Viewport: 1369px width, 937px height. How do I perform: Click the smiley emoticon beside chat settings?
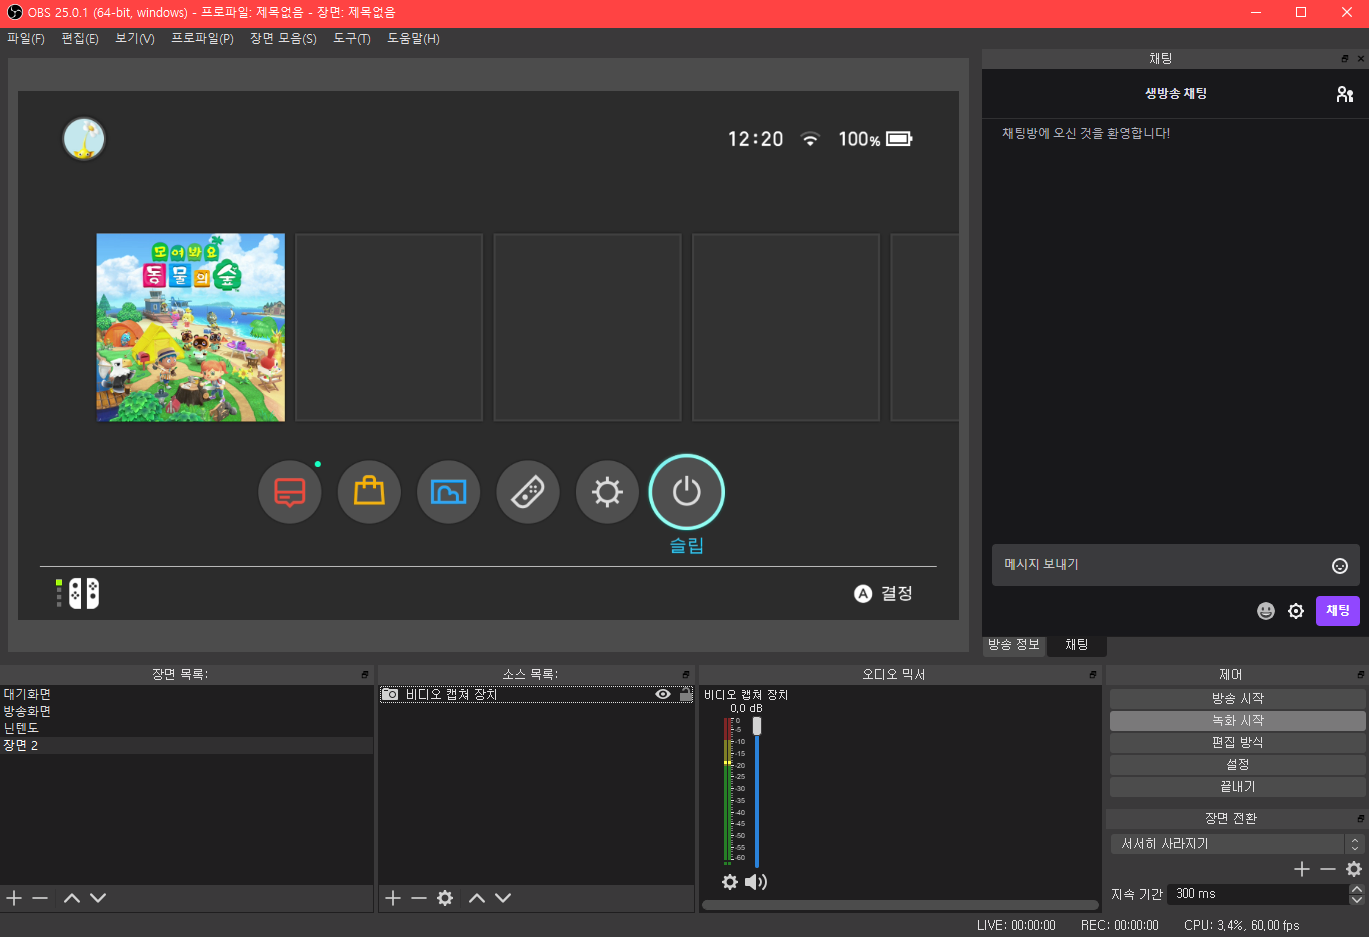tap(1266, 611)
